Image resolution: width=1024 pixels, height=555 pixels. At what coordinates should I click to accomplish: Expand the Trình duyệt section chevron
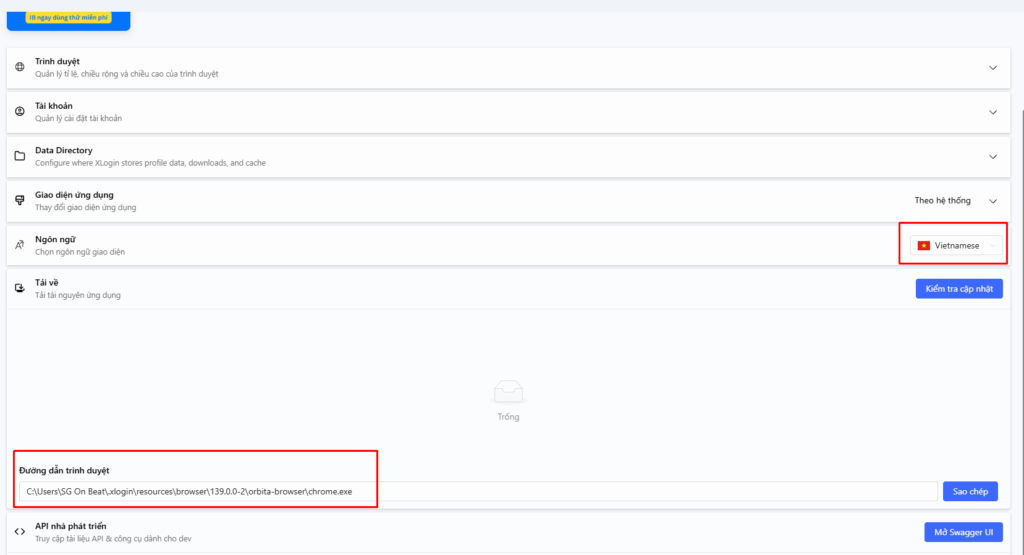pyautogui.click(x=992, y=68)
